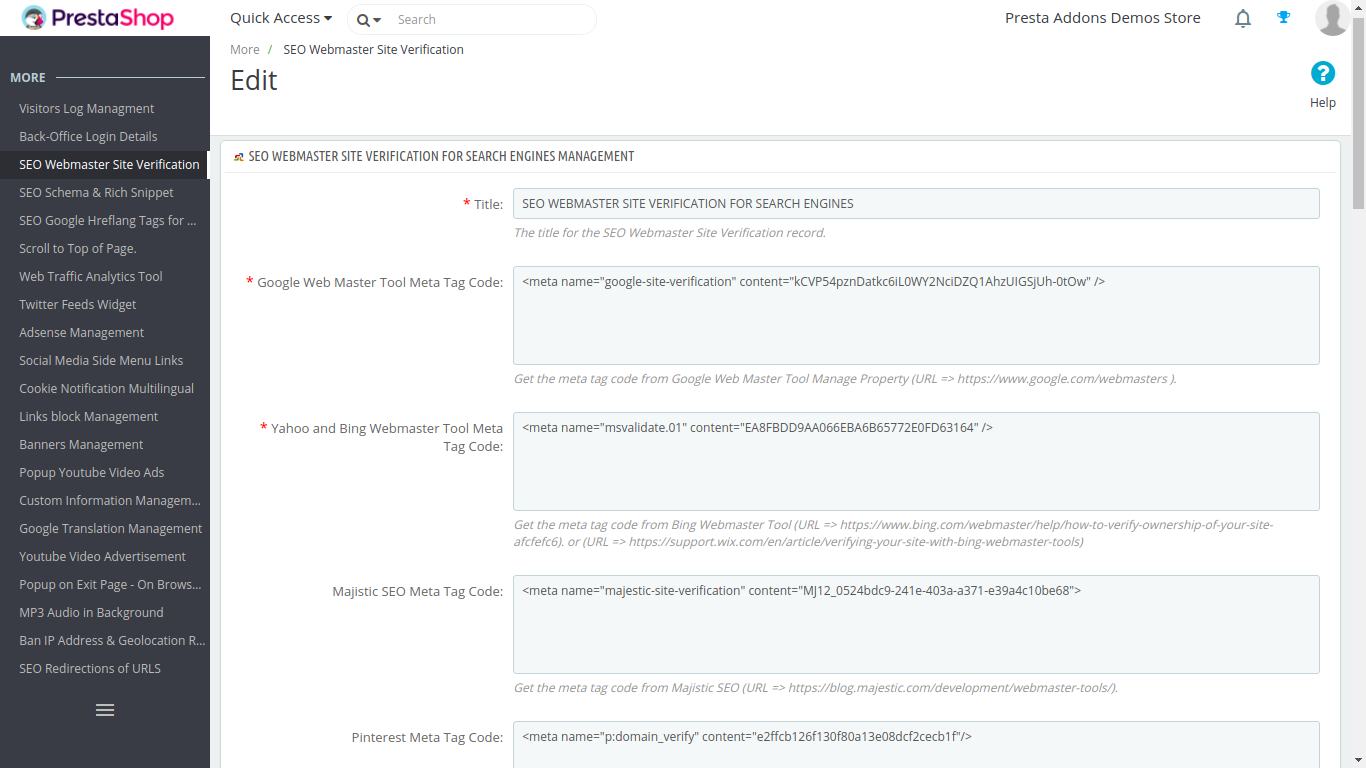Image resolution: width=1366 pixels, height=768 pixels.
Task: Open SEO Schema & Rich Snippet
Action: (x=105, y=192)
